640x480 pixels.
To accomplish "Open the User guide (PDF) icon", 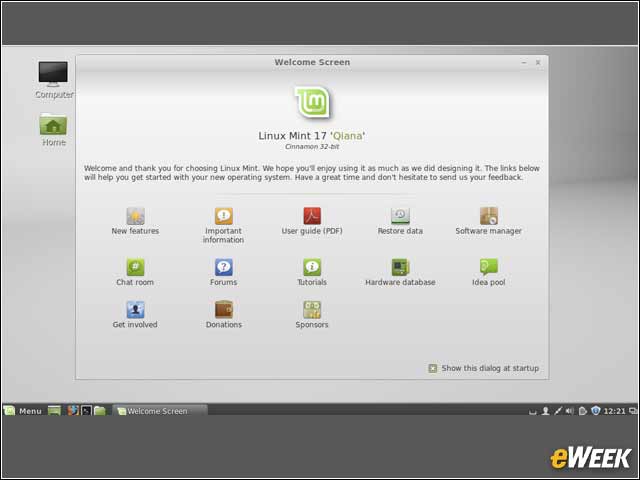I will 312,216.
